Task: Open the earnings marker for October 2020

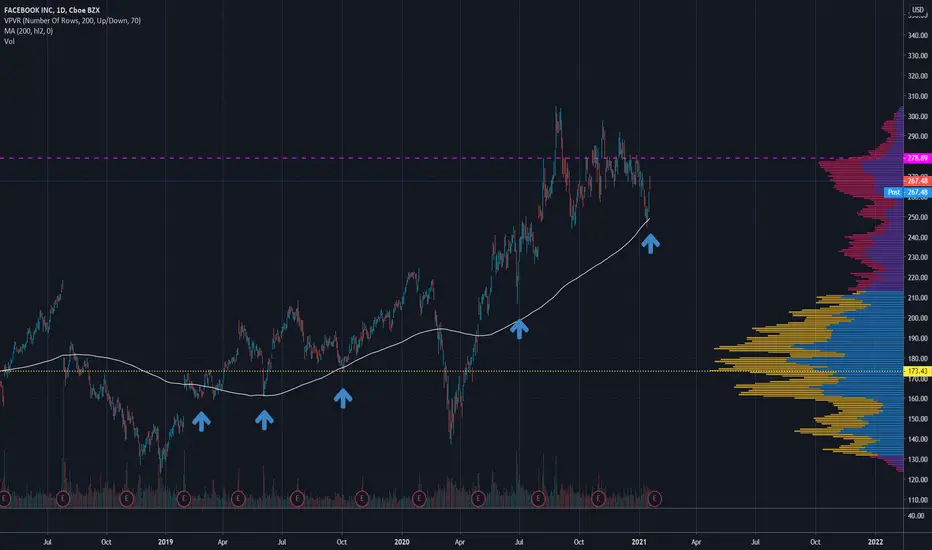Action: [x=598, y=498]
